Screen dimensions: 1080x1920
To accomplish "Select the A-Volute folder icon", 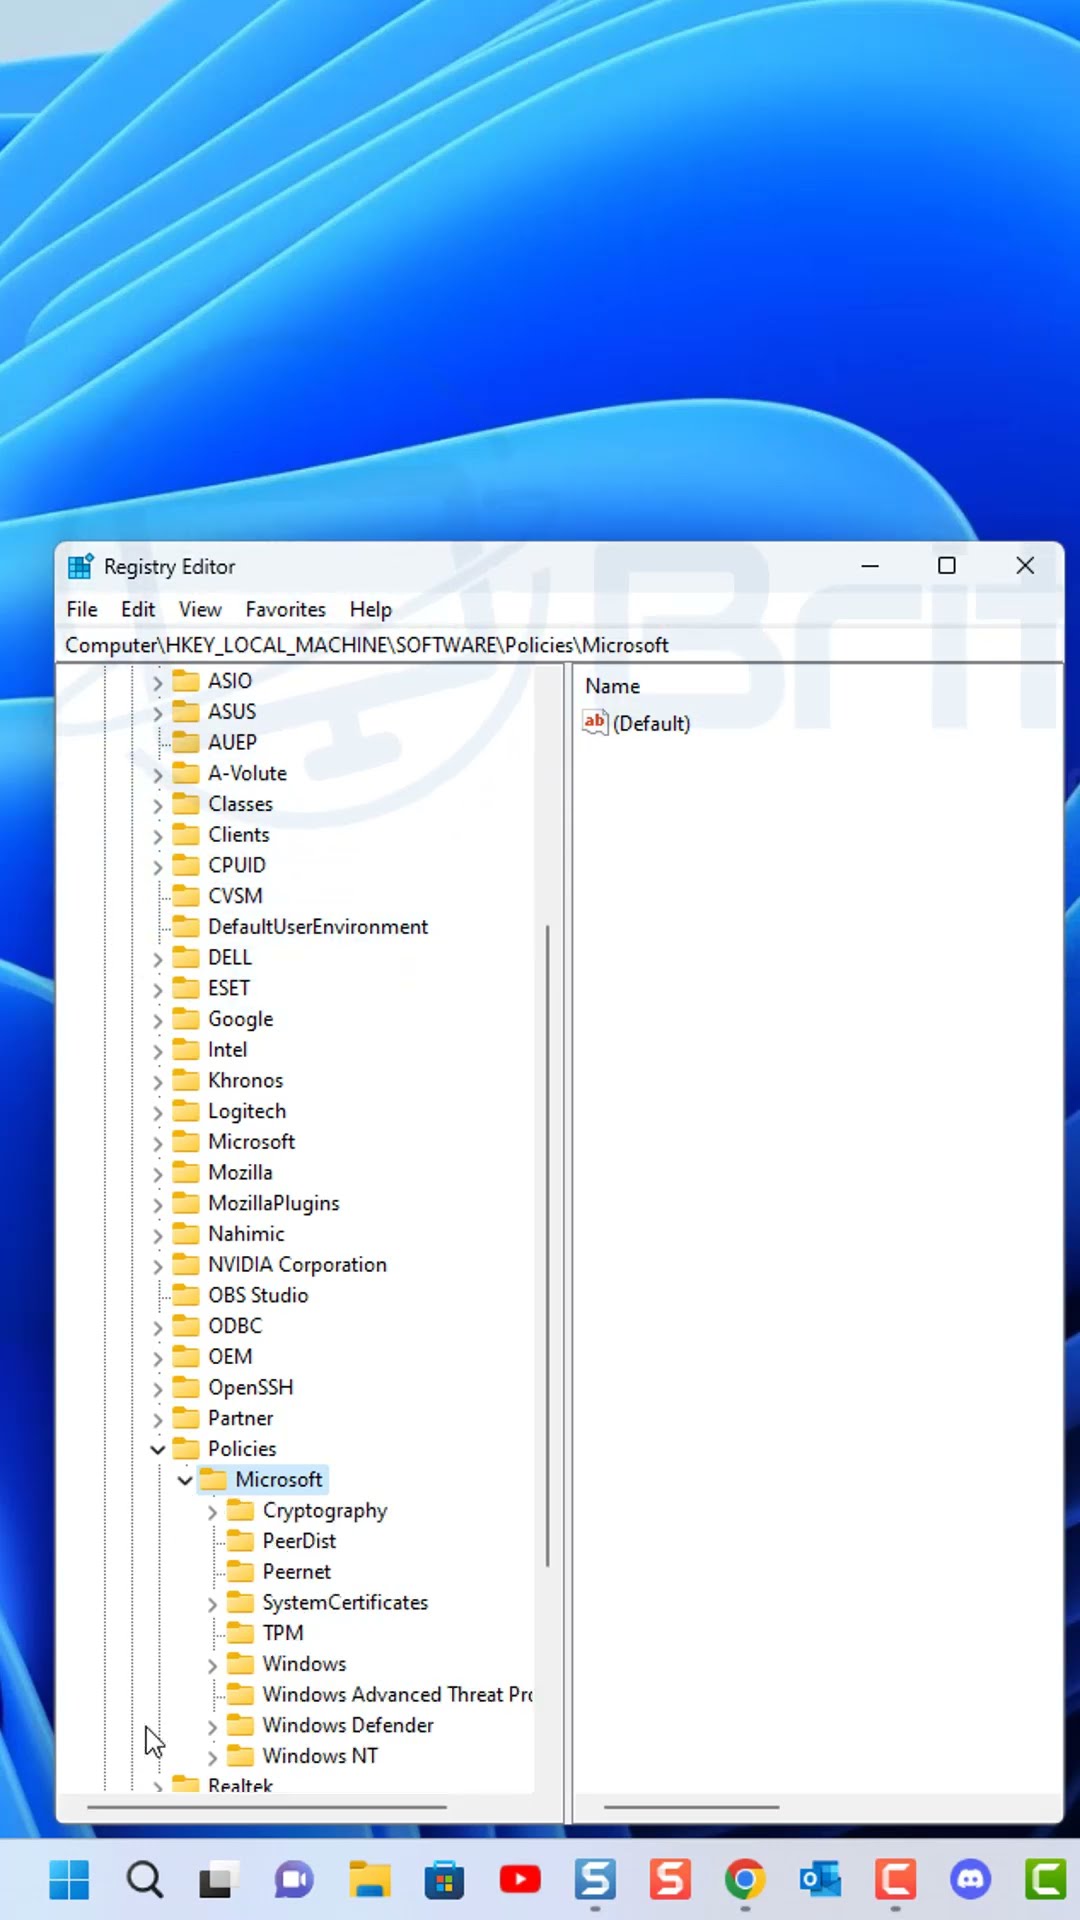I will (x=186, y=773).
